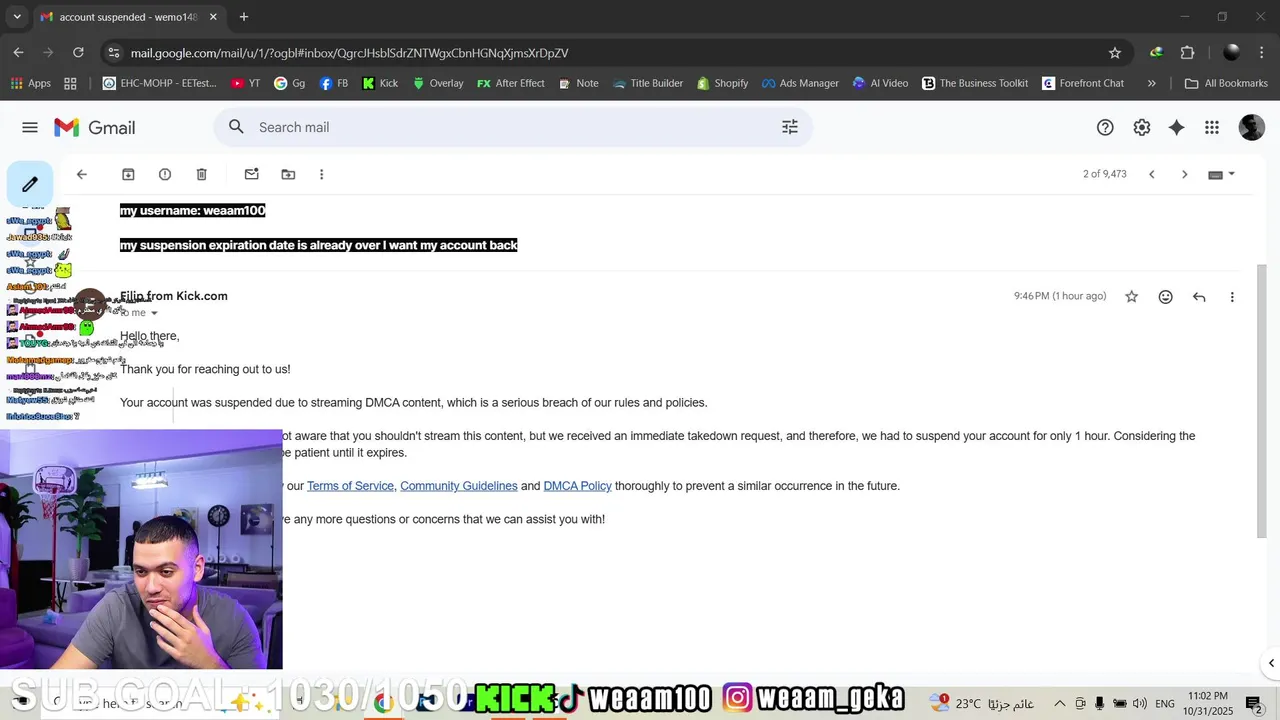Screen dimensions: 1280x720
Task: Click the search magnifier icon
Action: [x=236, y=127]
